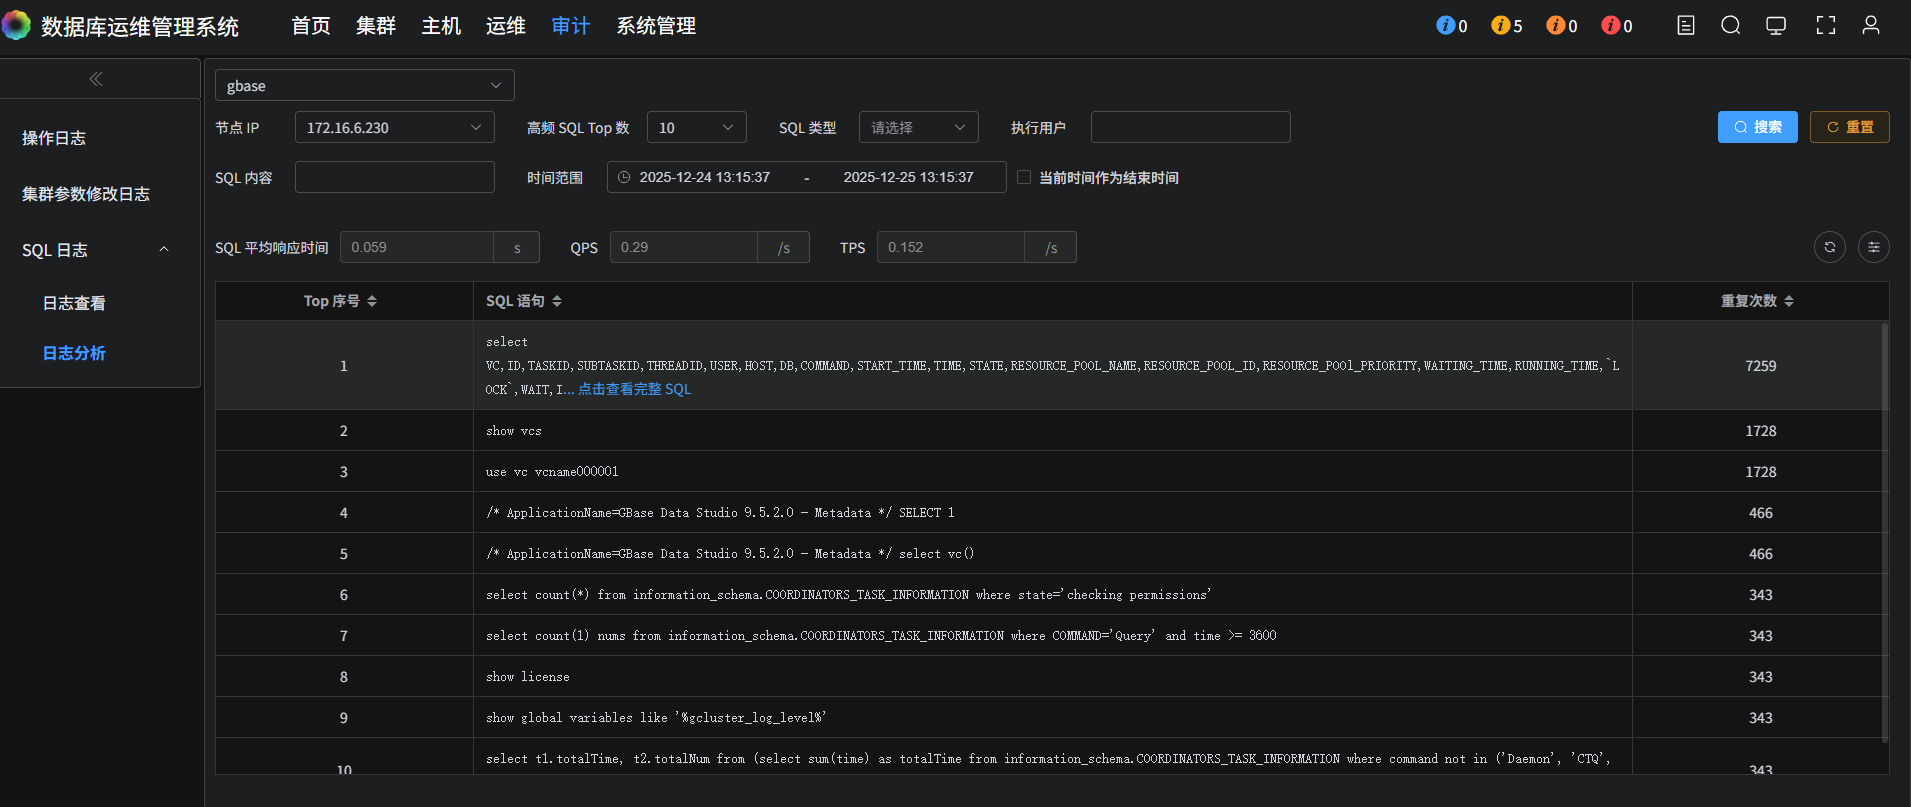This screenshot has height=807, width=1911.
Task: Click the blue 搜索 button
Action: [1758, 127]
